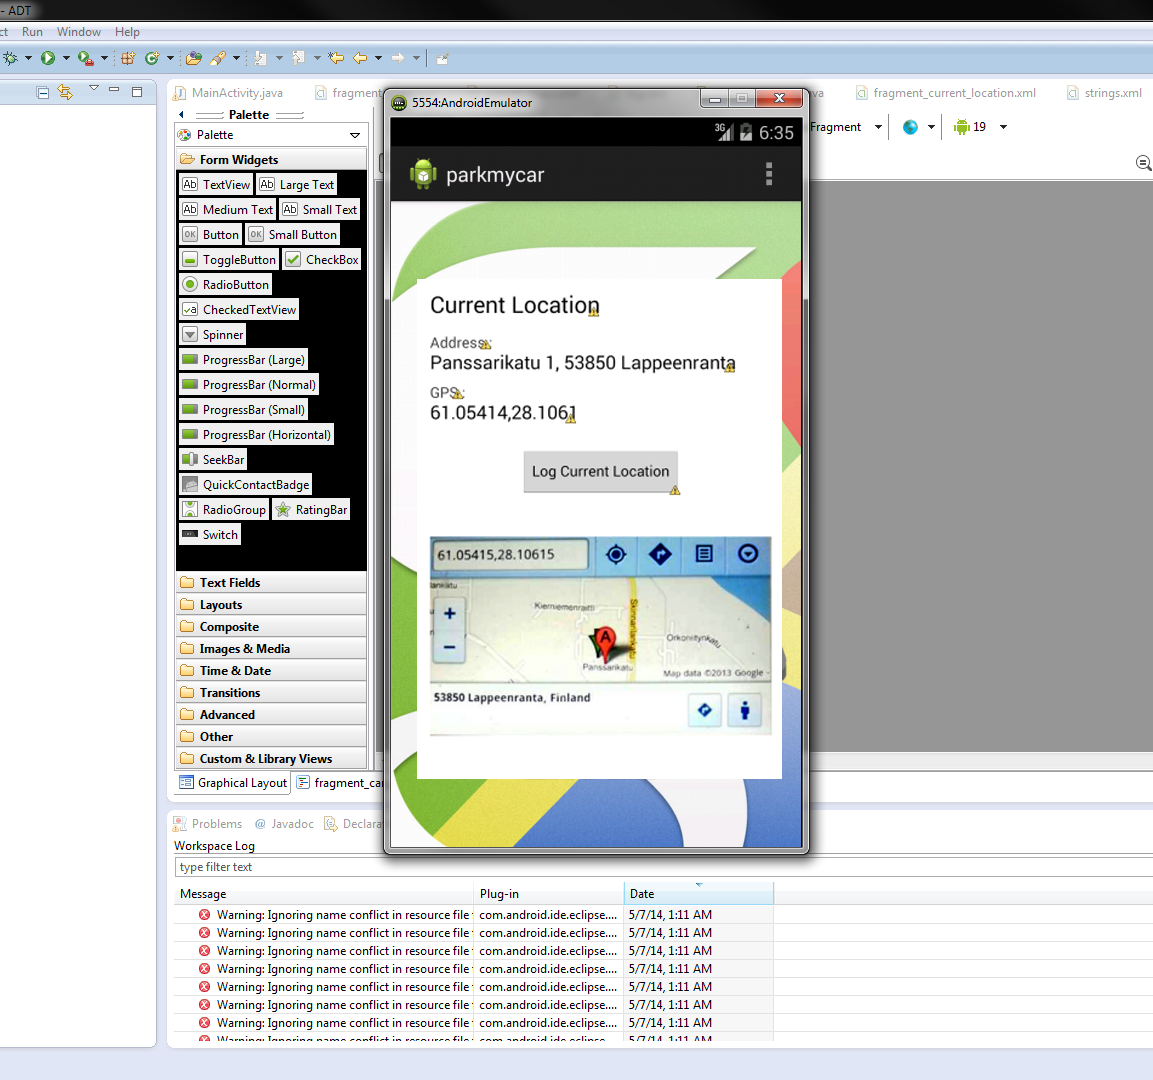Toggle Link with Editor arrows icon
The width and height of the screenshot is (1153, 1080).
[65, 92]
